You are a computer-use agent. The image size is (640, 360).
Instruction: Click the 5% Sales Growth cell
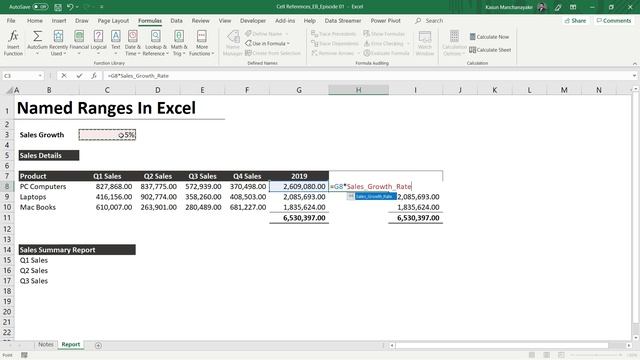(107, 135)
